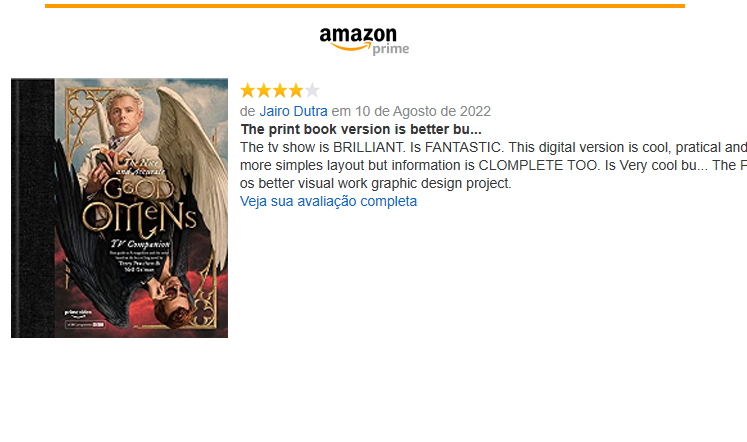
Task: Click the review title "The print book version"
Action: 361,129
